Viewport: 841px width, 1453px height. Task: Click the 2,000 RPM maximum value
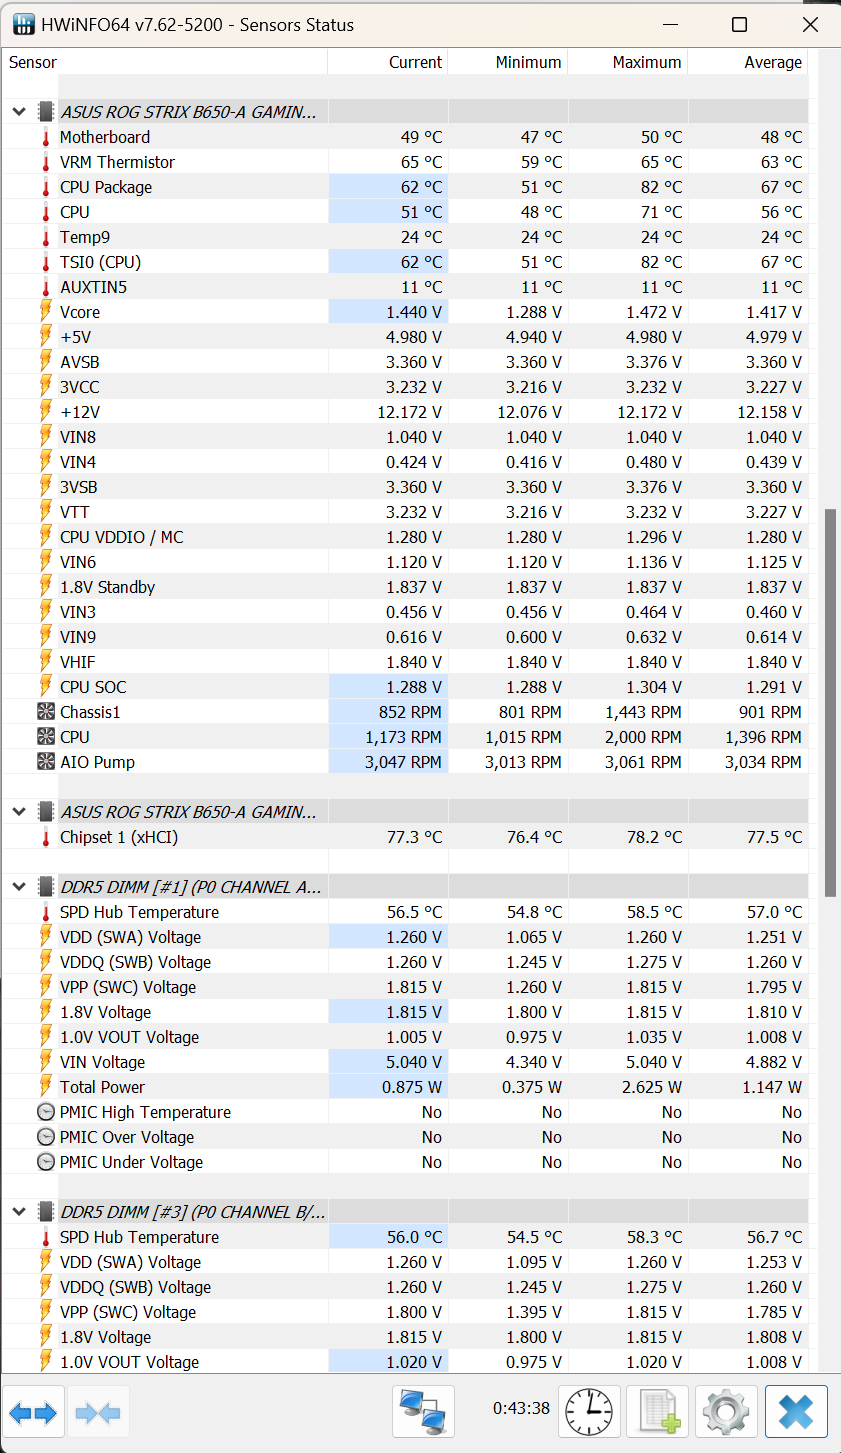click(643, 737)
